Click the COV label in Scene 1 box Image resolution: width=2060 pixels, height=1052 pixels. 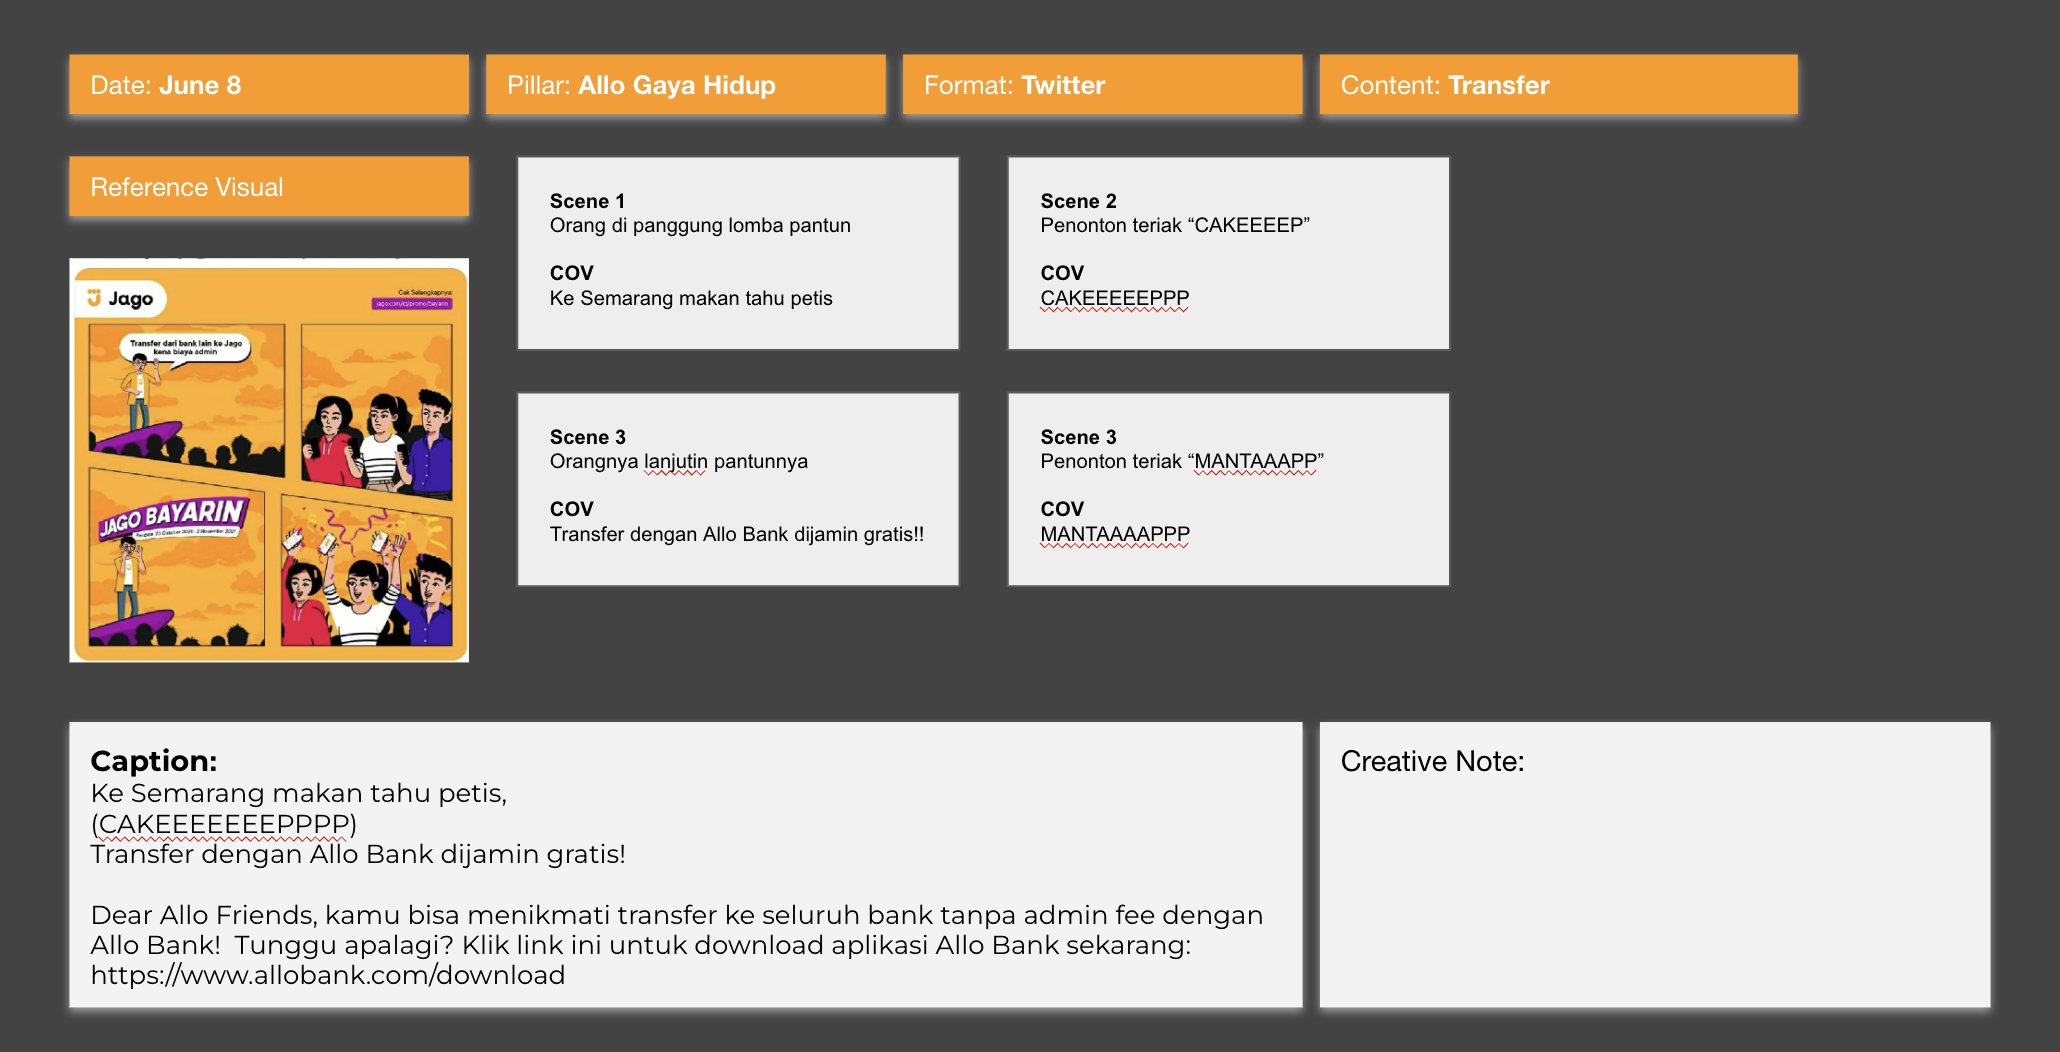(572, 273)
